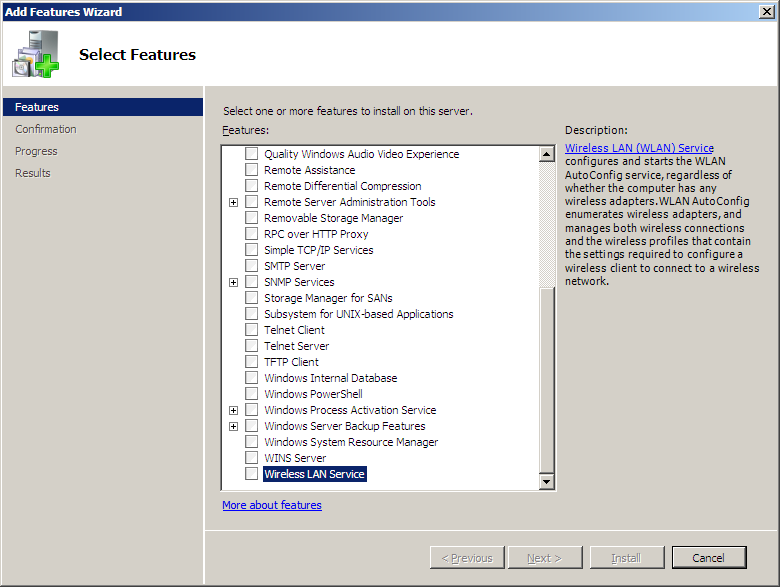Select the TFTP Client label text
Image resolution: width=780 pixels, height=587 pixels.
click(291, 362)
